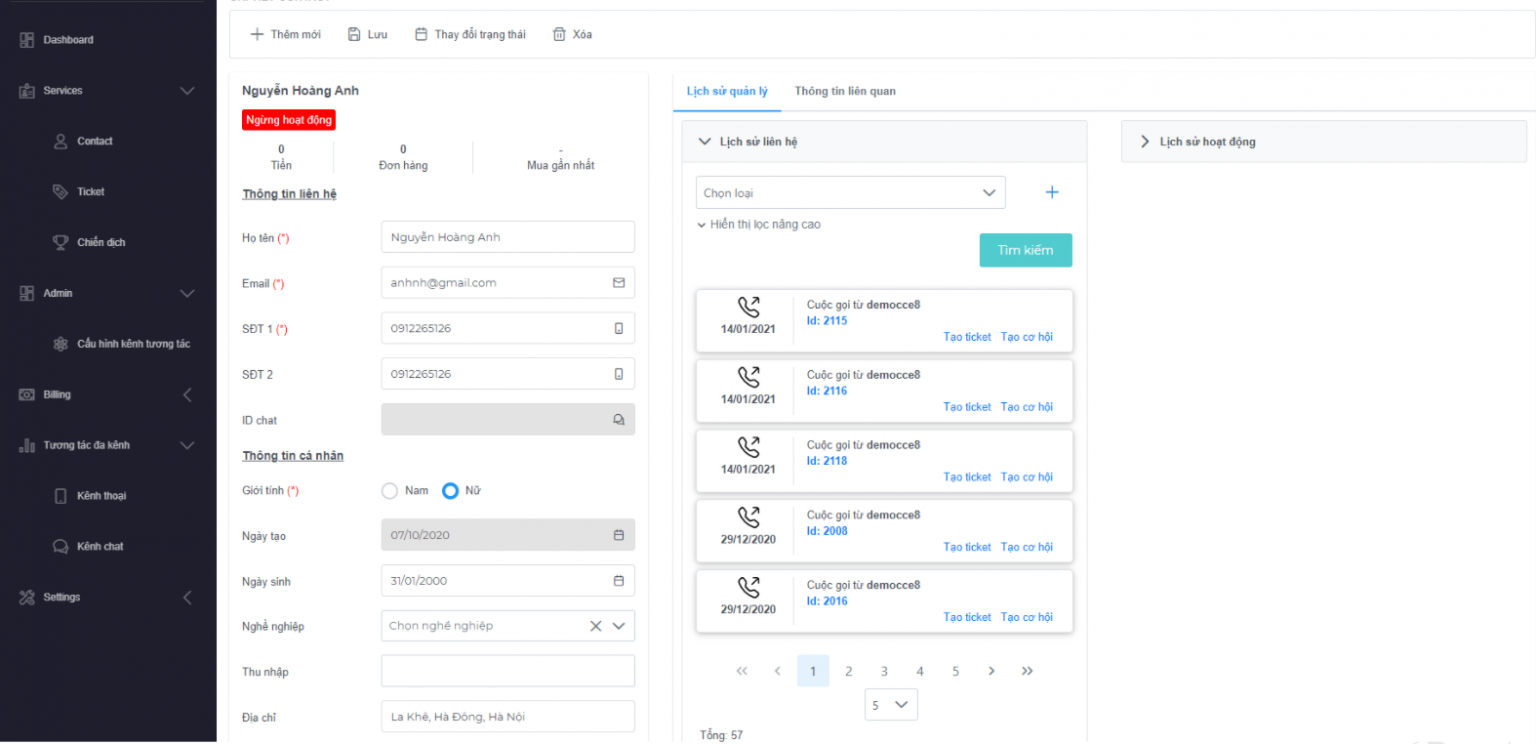The image size is (1536, 744).
Task: Click the Địa chỉ address input field
Action: [507, 717]
